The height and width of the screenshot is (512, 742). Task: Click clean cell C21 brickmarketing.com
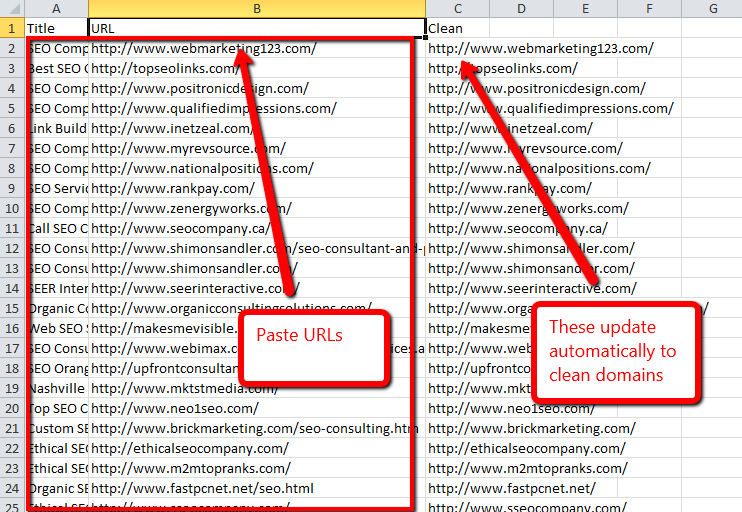coord(458,428)
